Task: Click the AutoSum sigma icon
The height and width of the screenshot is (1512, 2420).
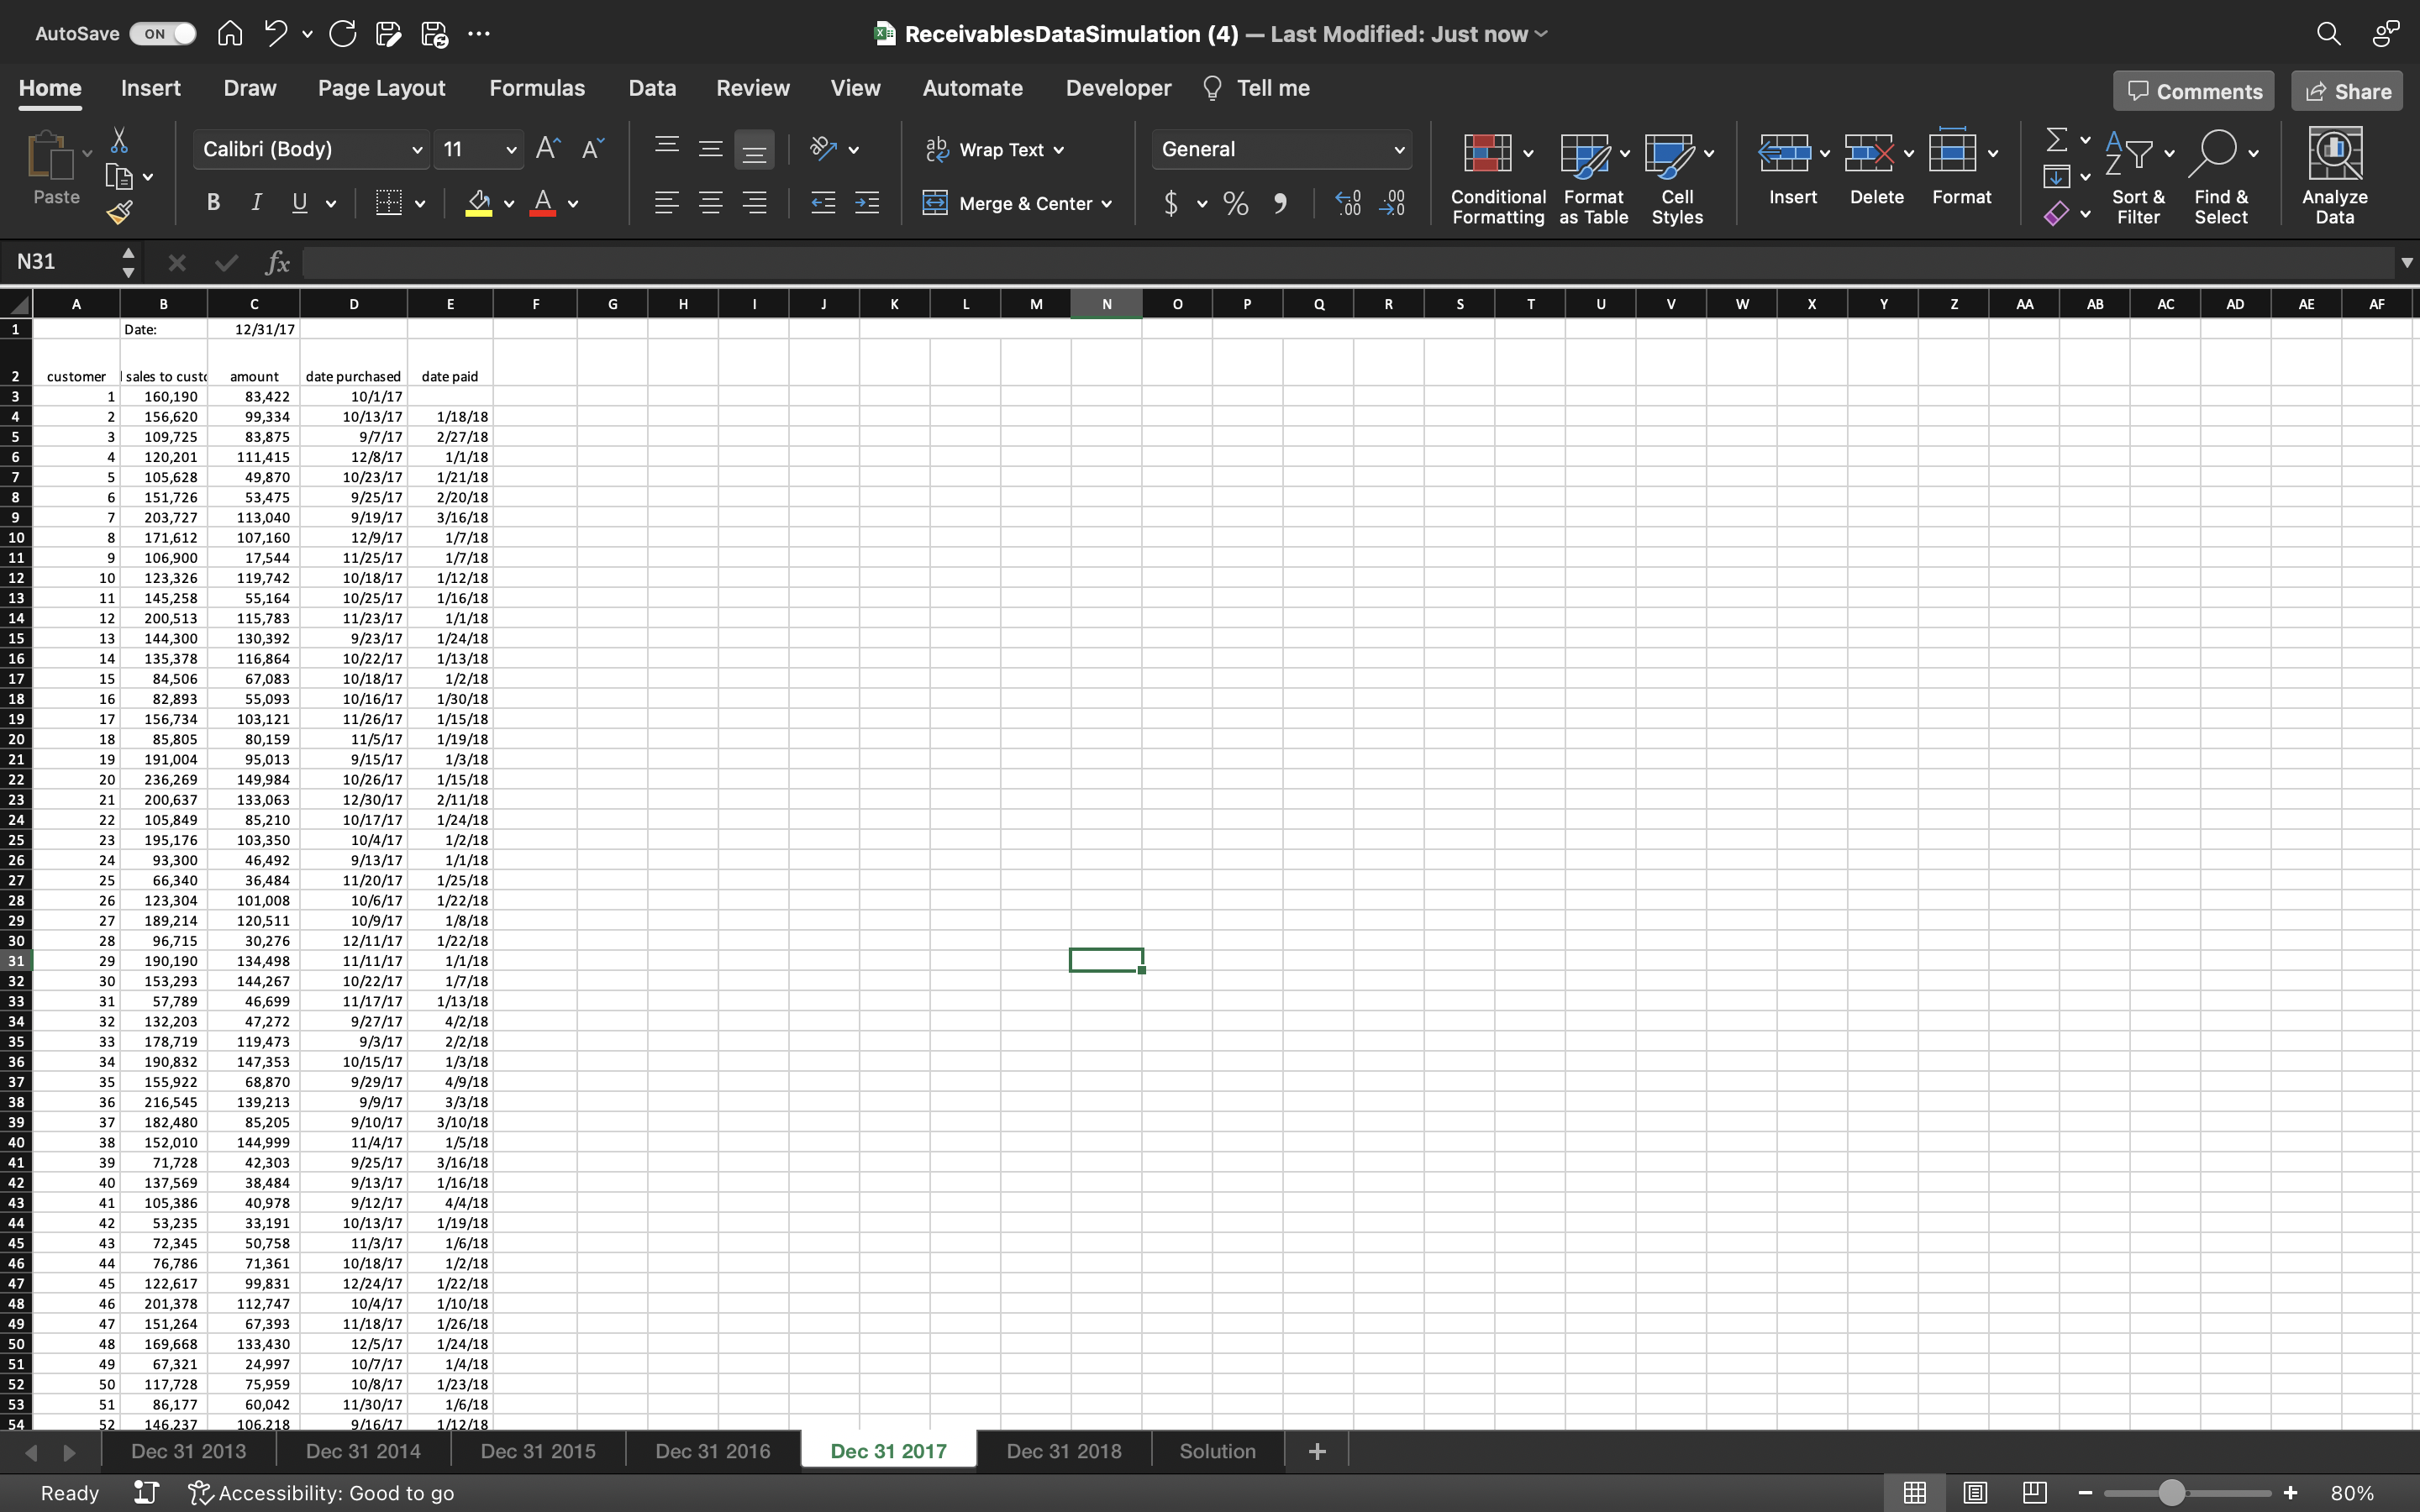Action: click(x=2056, y=140)
